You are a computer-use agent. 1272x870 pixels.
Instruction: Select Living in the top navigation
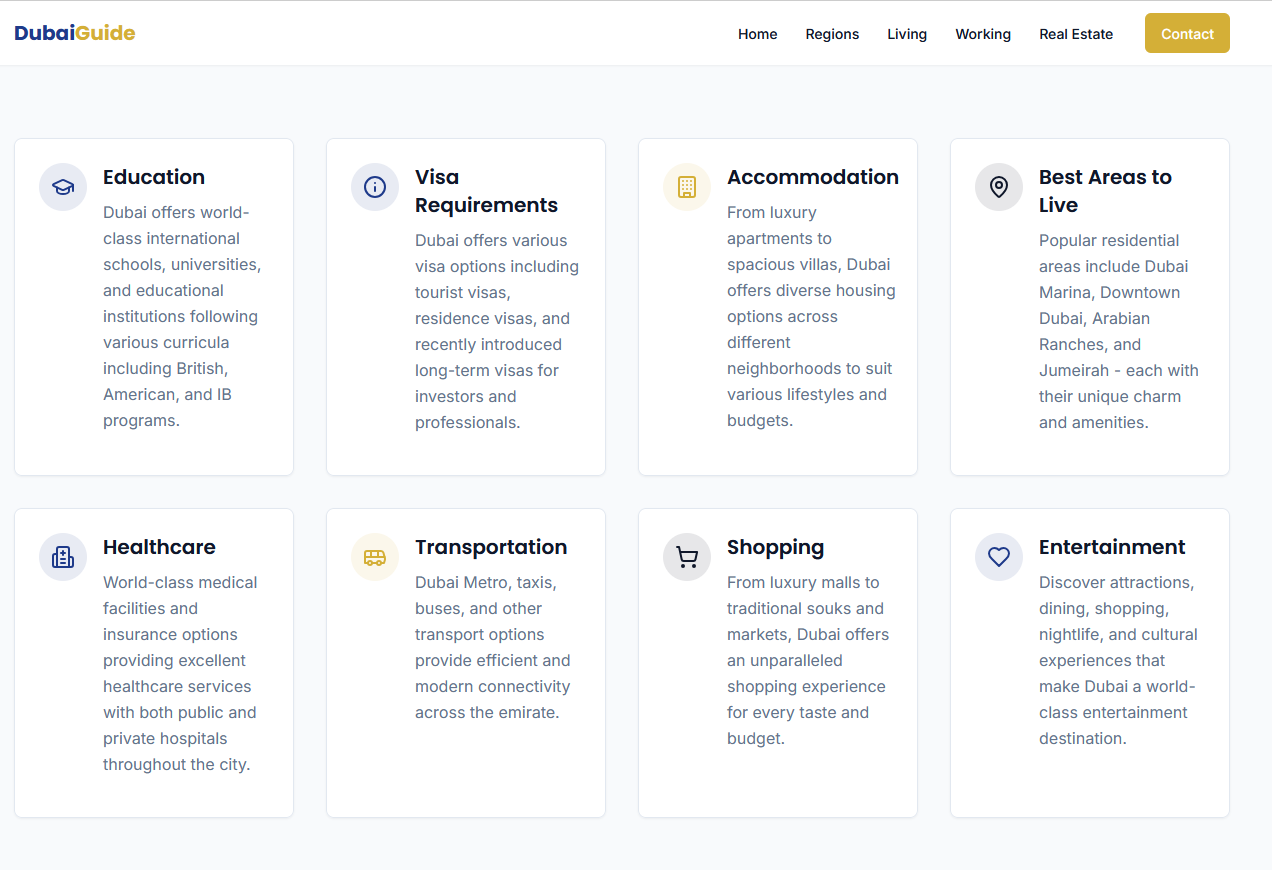click(x=907, y=34)
